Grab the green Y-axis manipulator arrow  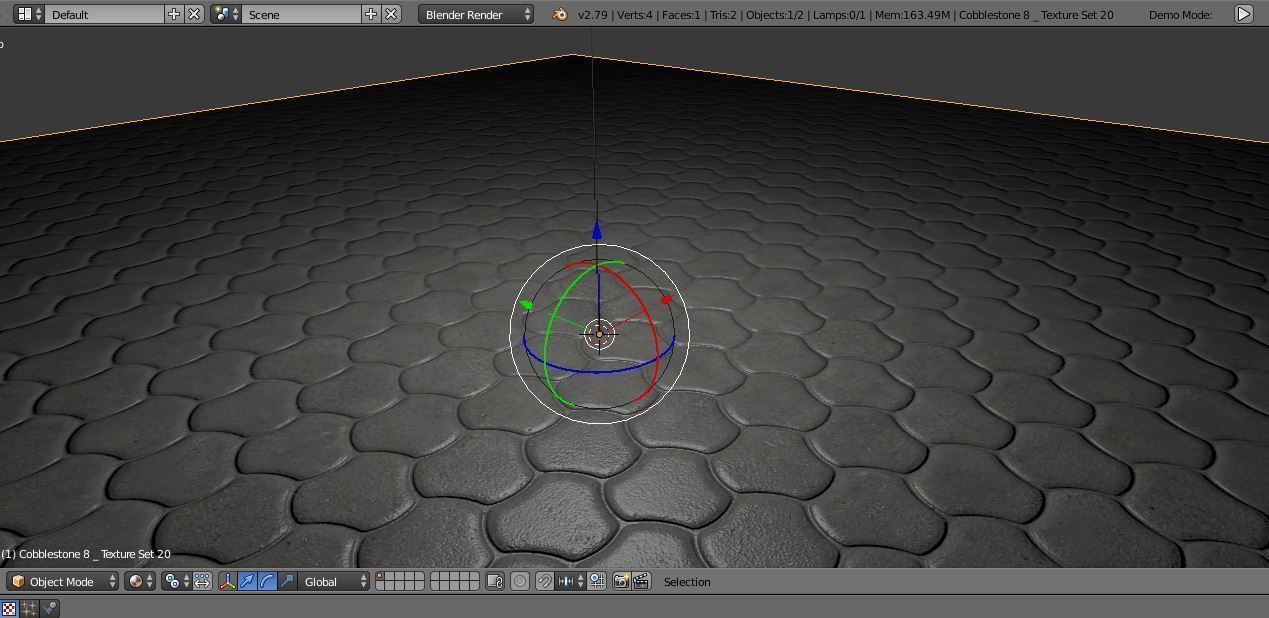coord(526,305)
